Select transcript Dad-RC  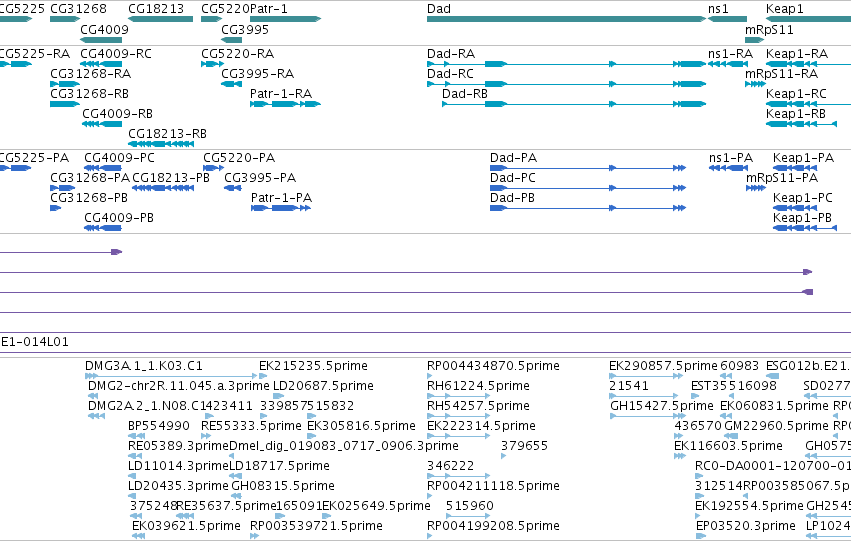[x=566, y=84]
